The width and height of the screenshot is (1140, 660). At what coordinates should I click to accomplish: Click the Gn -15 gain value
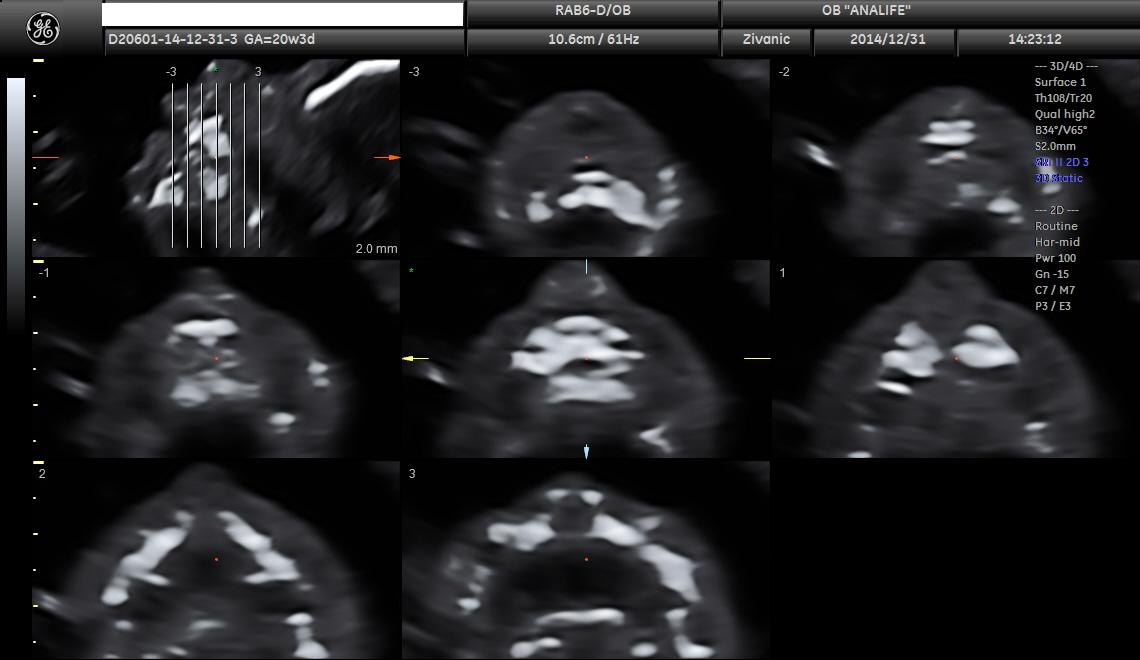[x=1052, y=274]
